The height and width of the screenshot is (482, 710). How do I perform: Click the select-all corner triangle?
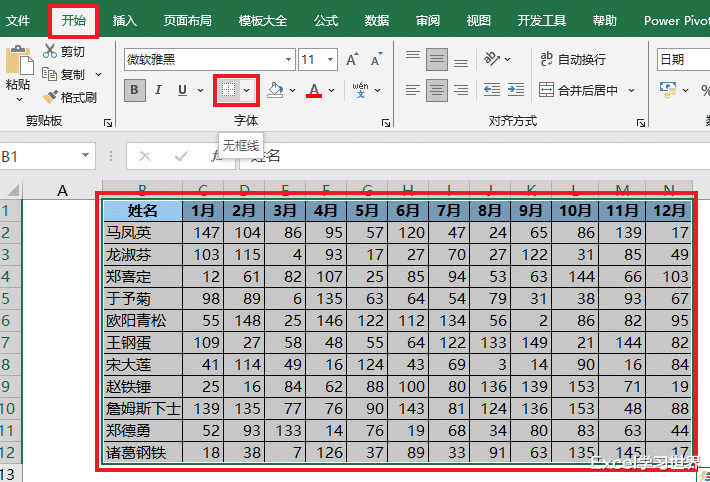point(14,190)
